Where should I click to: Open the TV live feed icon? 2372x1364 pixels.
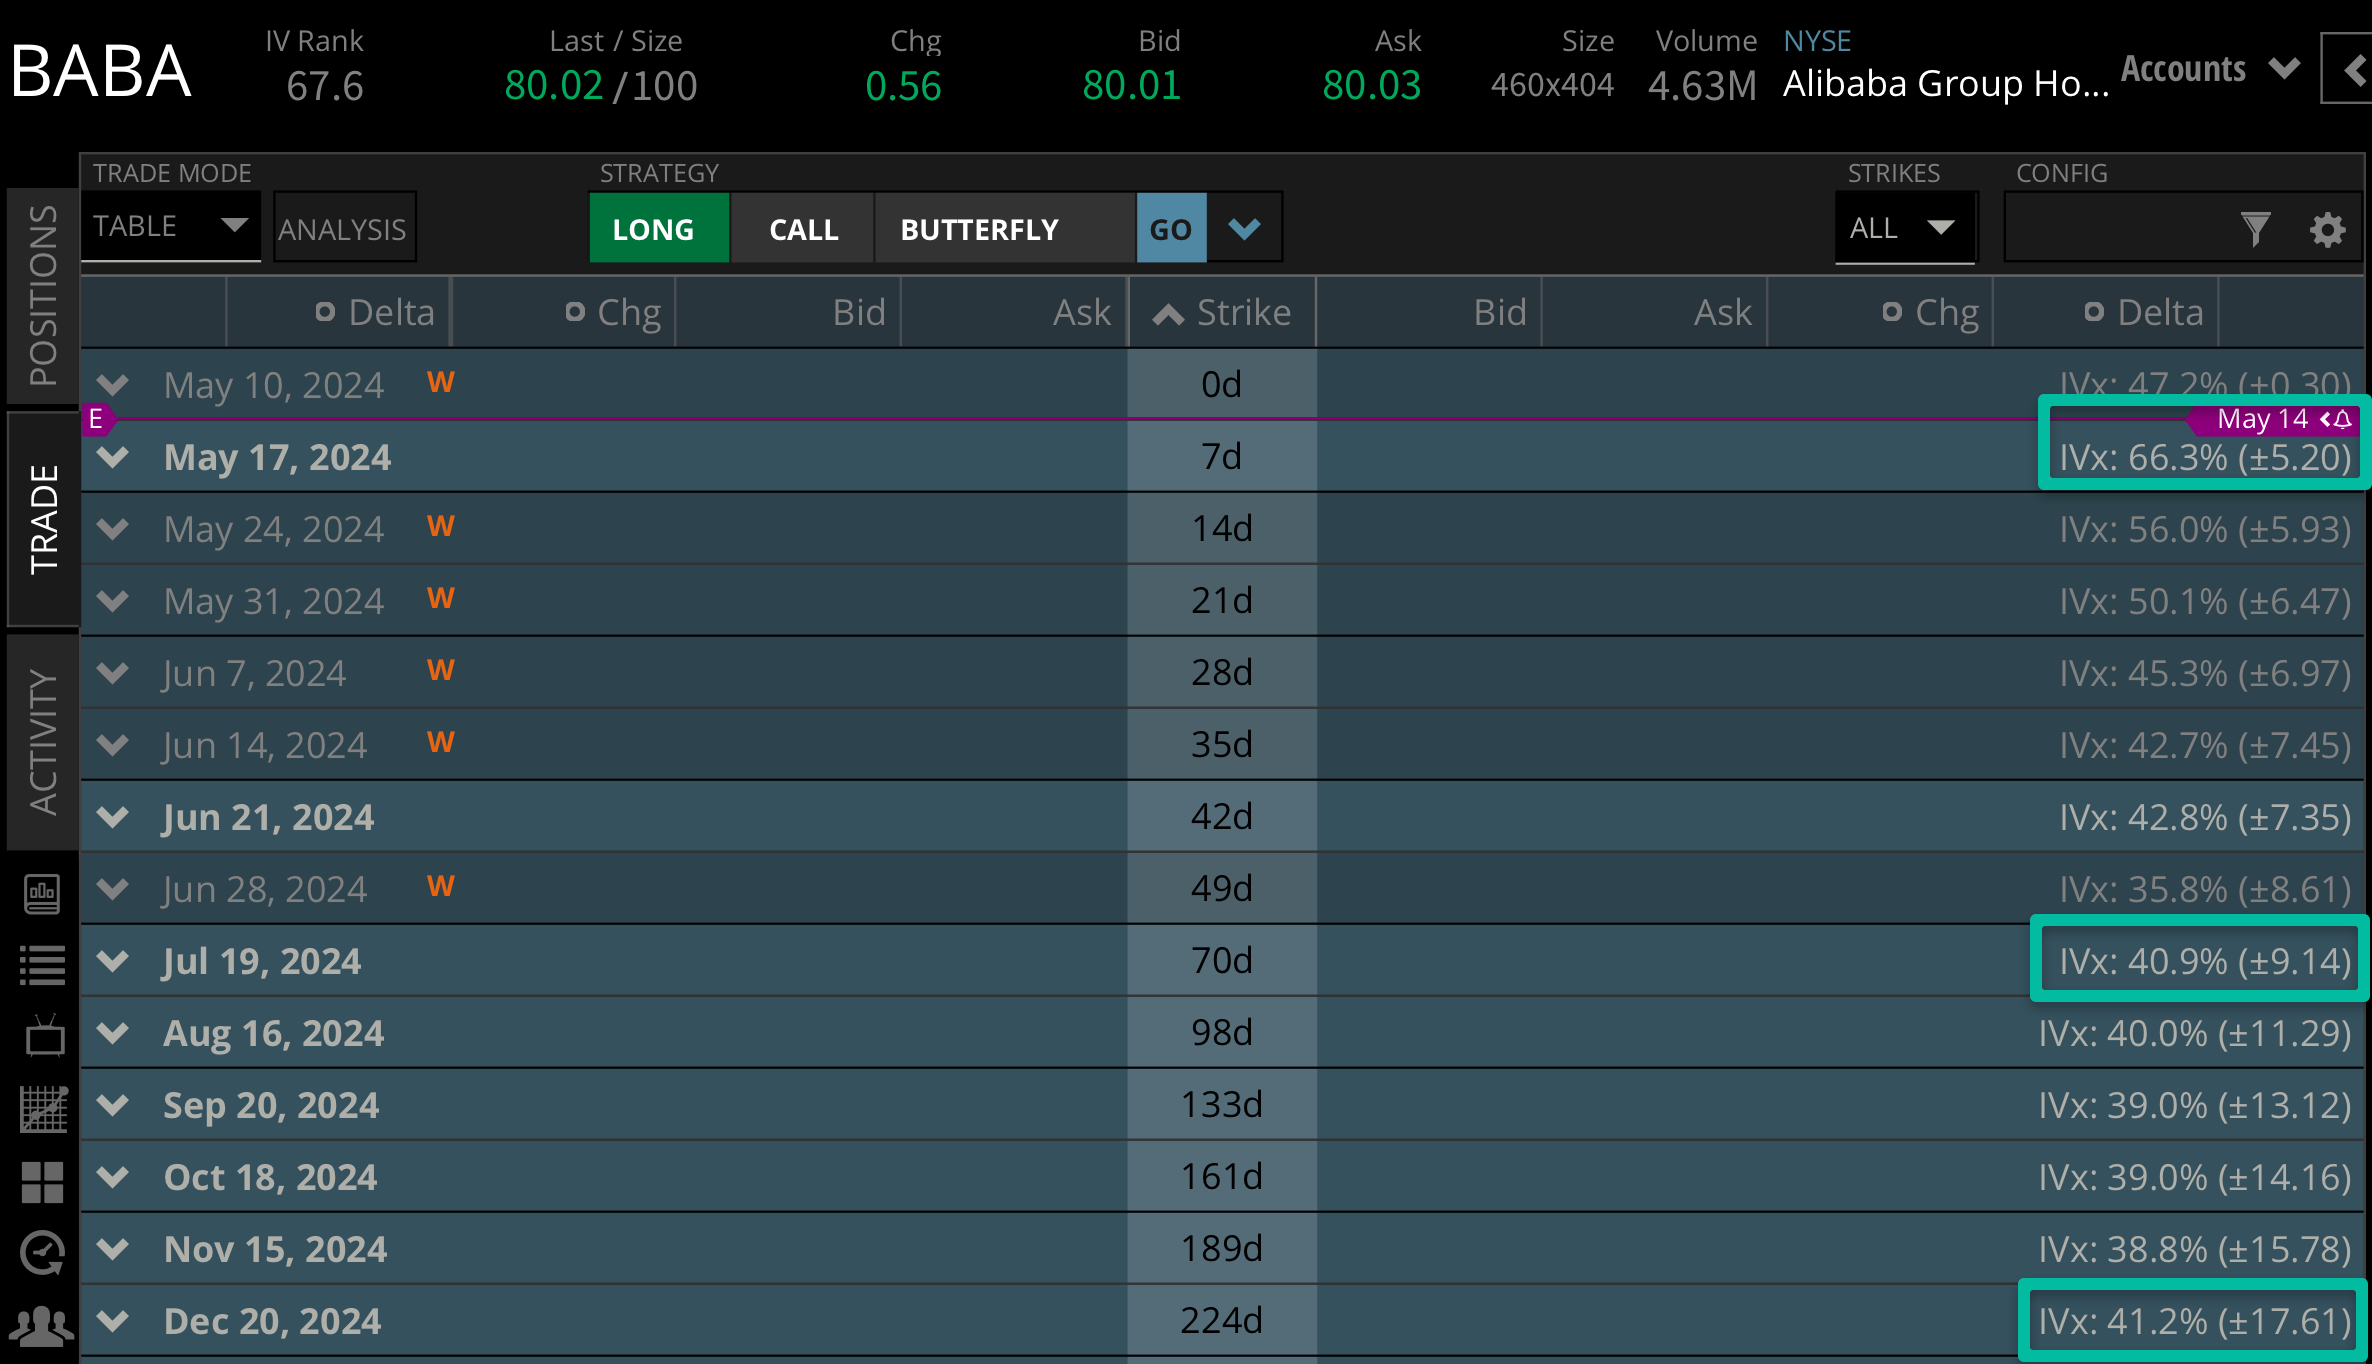click(44, 1037)
